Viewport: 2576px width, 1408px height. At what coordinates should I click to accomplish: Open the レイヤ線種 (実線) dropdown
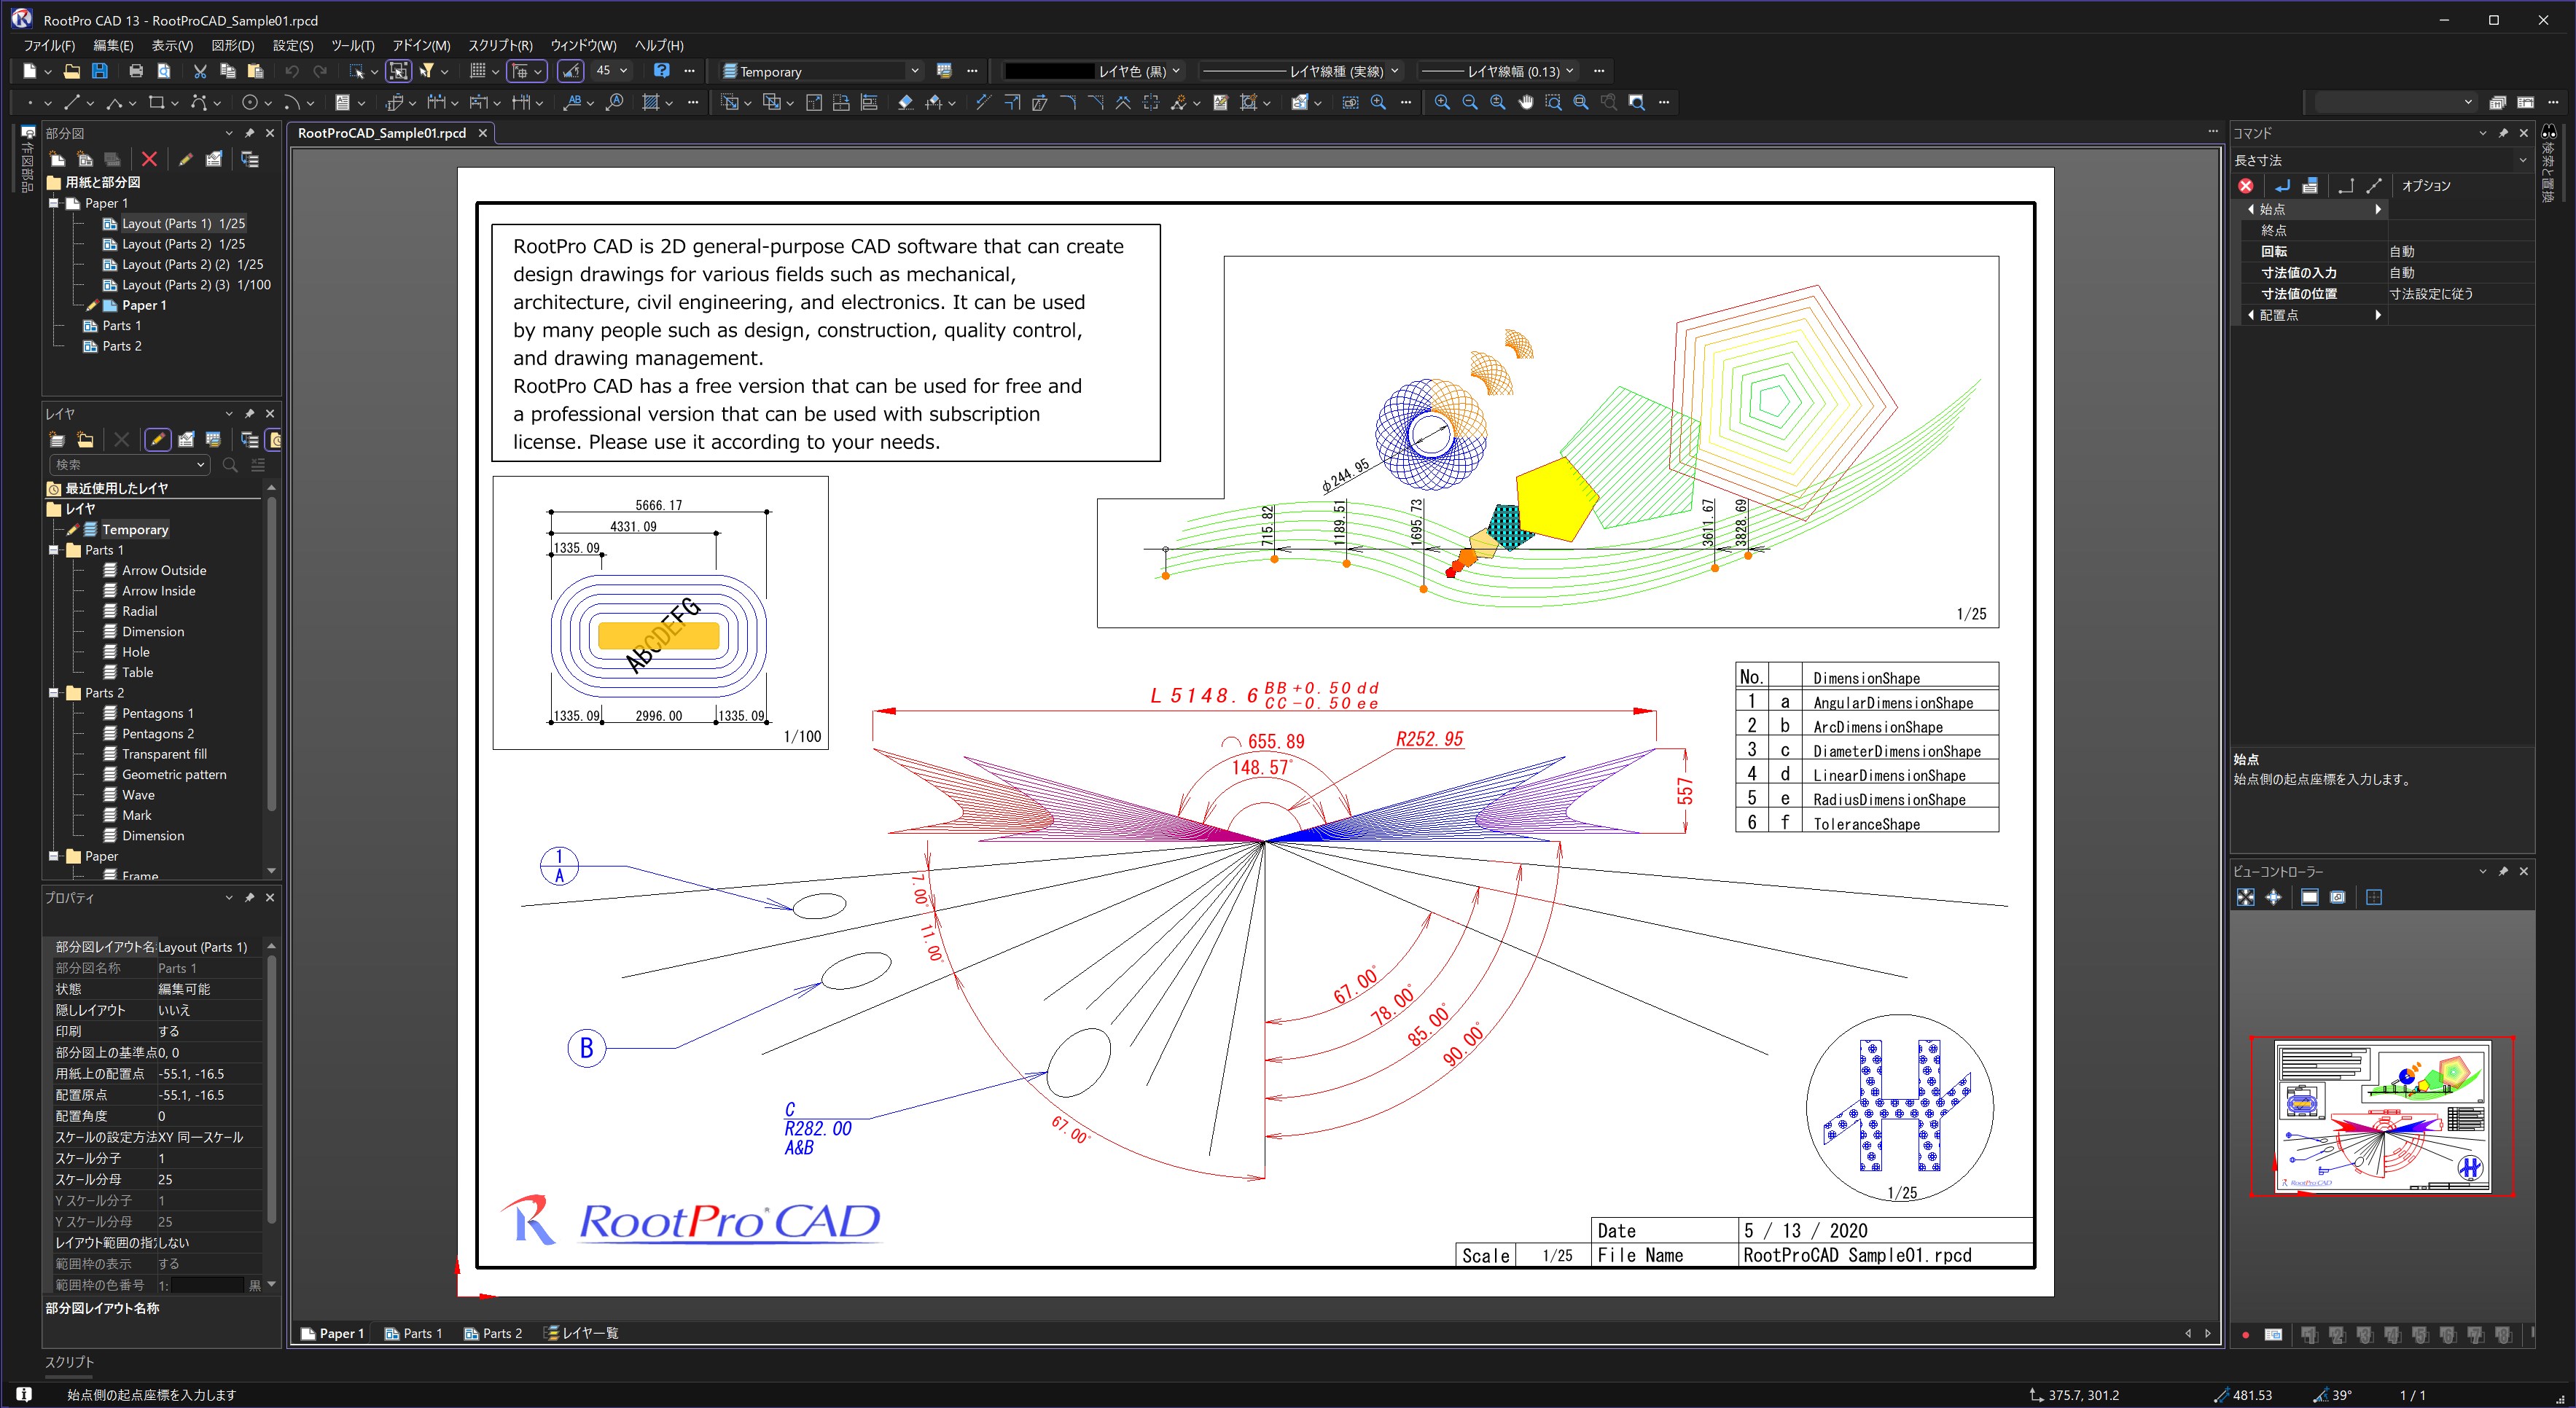[x=1395, y=71]
